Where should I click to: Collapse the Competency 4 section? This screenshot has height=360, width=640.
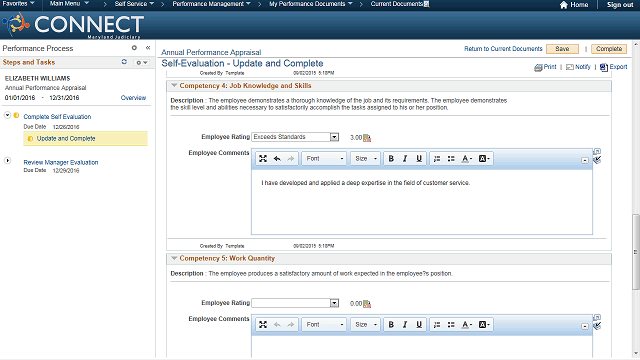tap(174, 86)
